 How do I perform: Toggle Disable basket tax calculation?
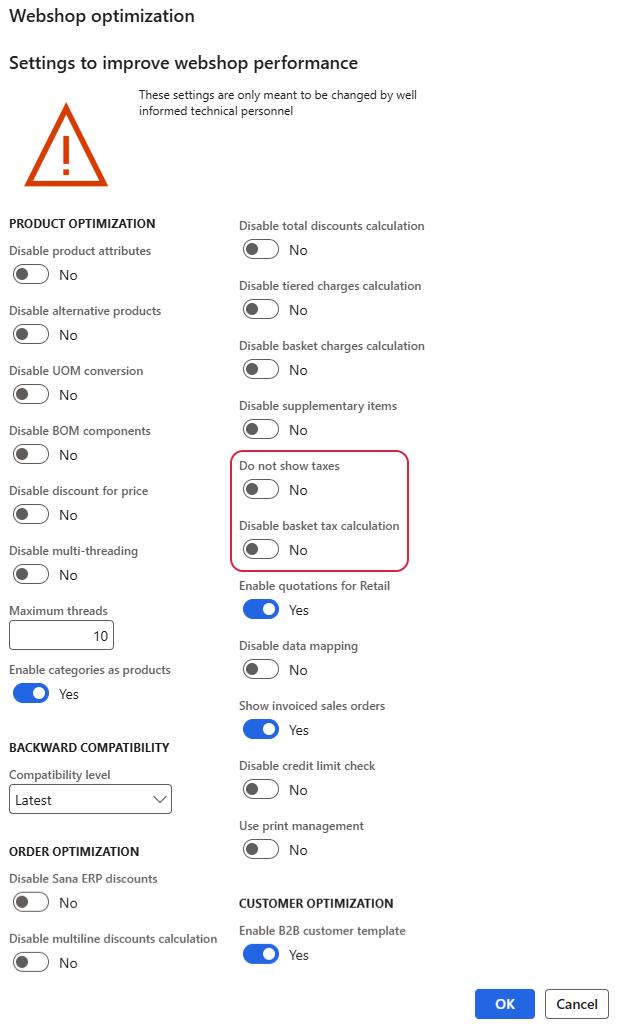coord(261,549)
